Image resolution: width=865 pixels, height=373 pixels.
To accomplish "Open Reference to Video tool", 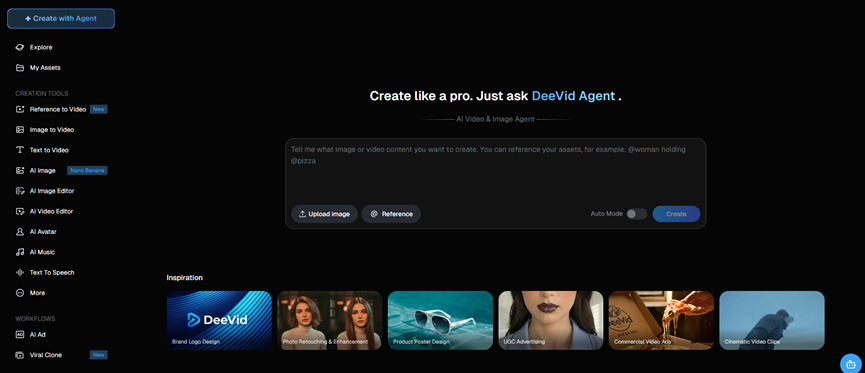I will point(58,109).
